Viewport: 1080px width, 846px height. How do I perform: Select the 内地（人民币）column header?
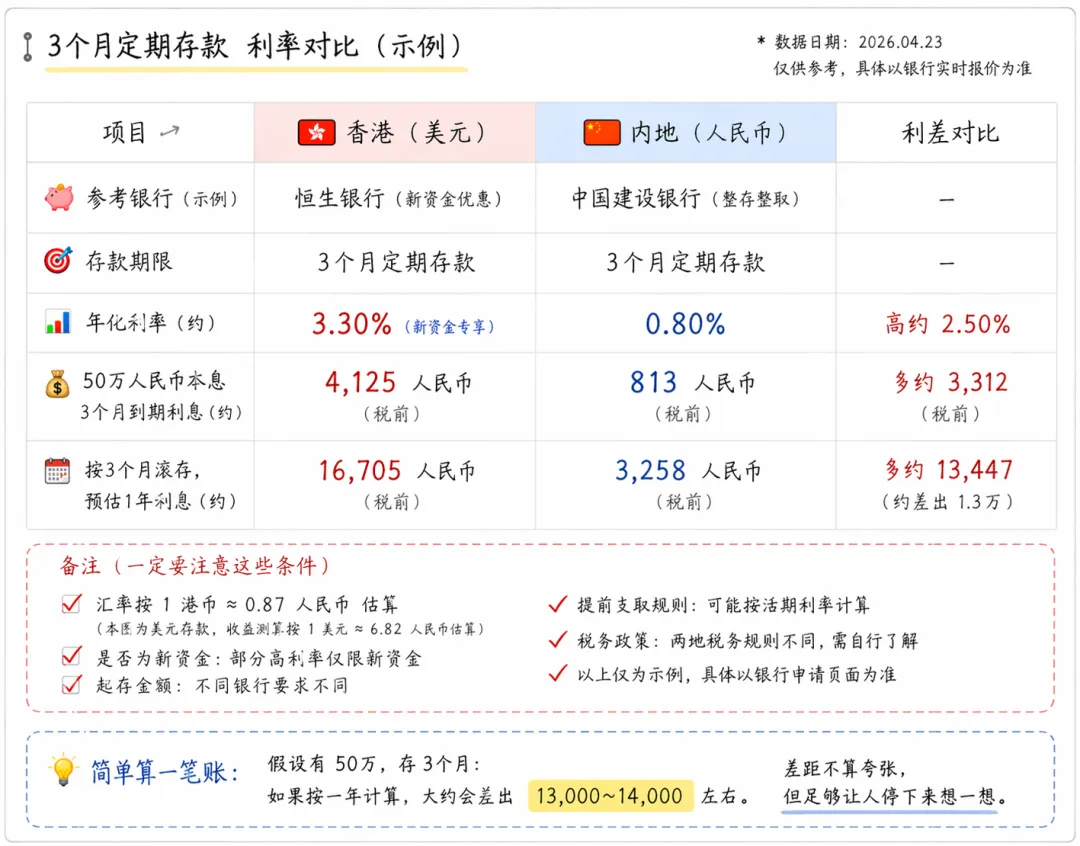coord(686,132)
